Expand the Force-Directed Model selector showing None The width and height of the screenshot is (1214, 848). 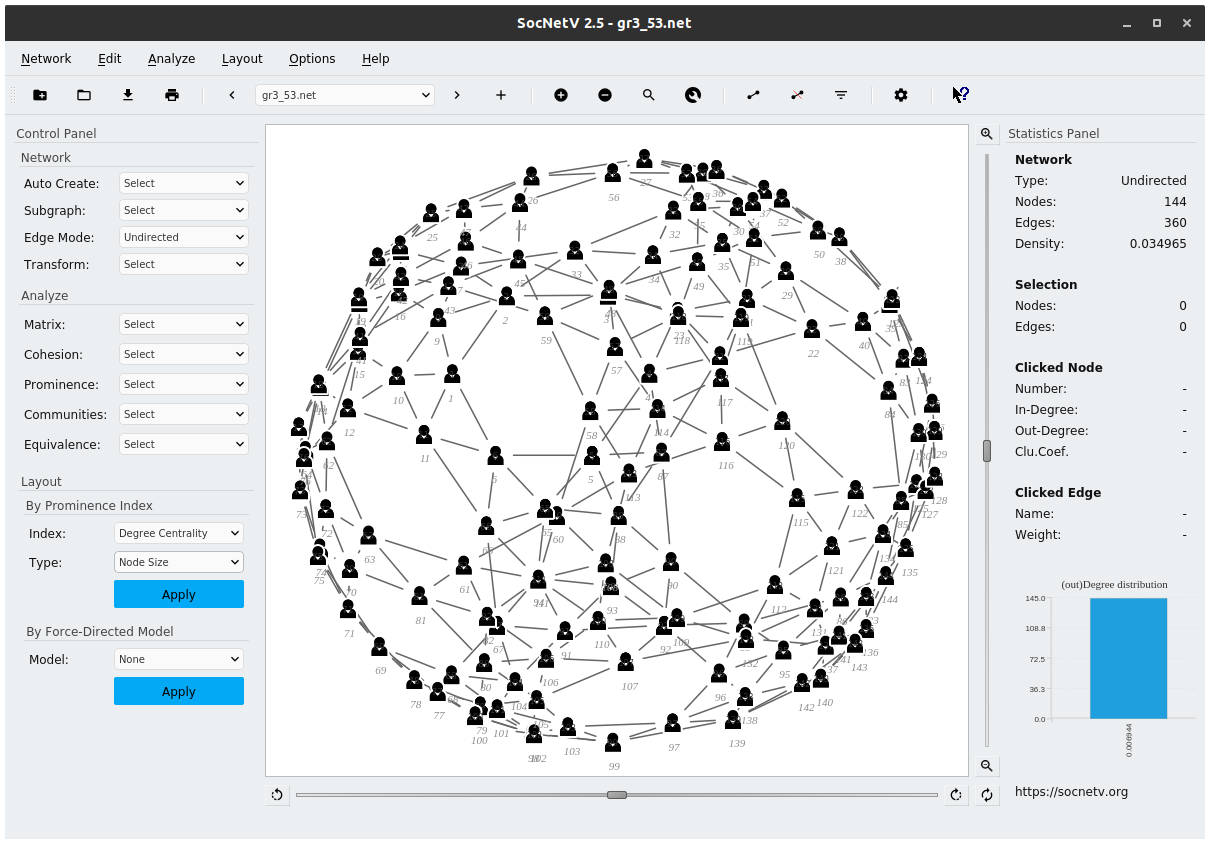click(x=178, y=659)
